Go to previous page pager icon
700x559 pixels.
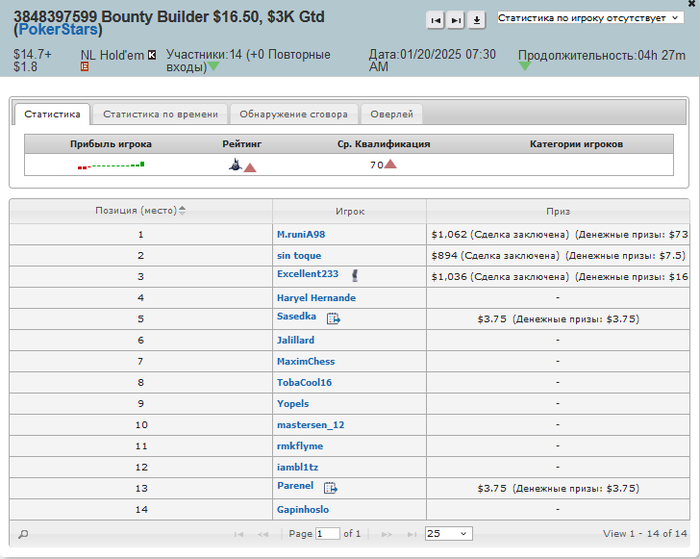point(263,534)
